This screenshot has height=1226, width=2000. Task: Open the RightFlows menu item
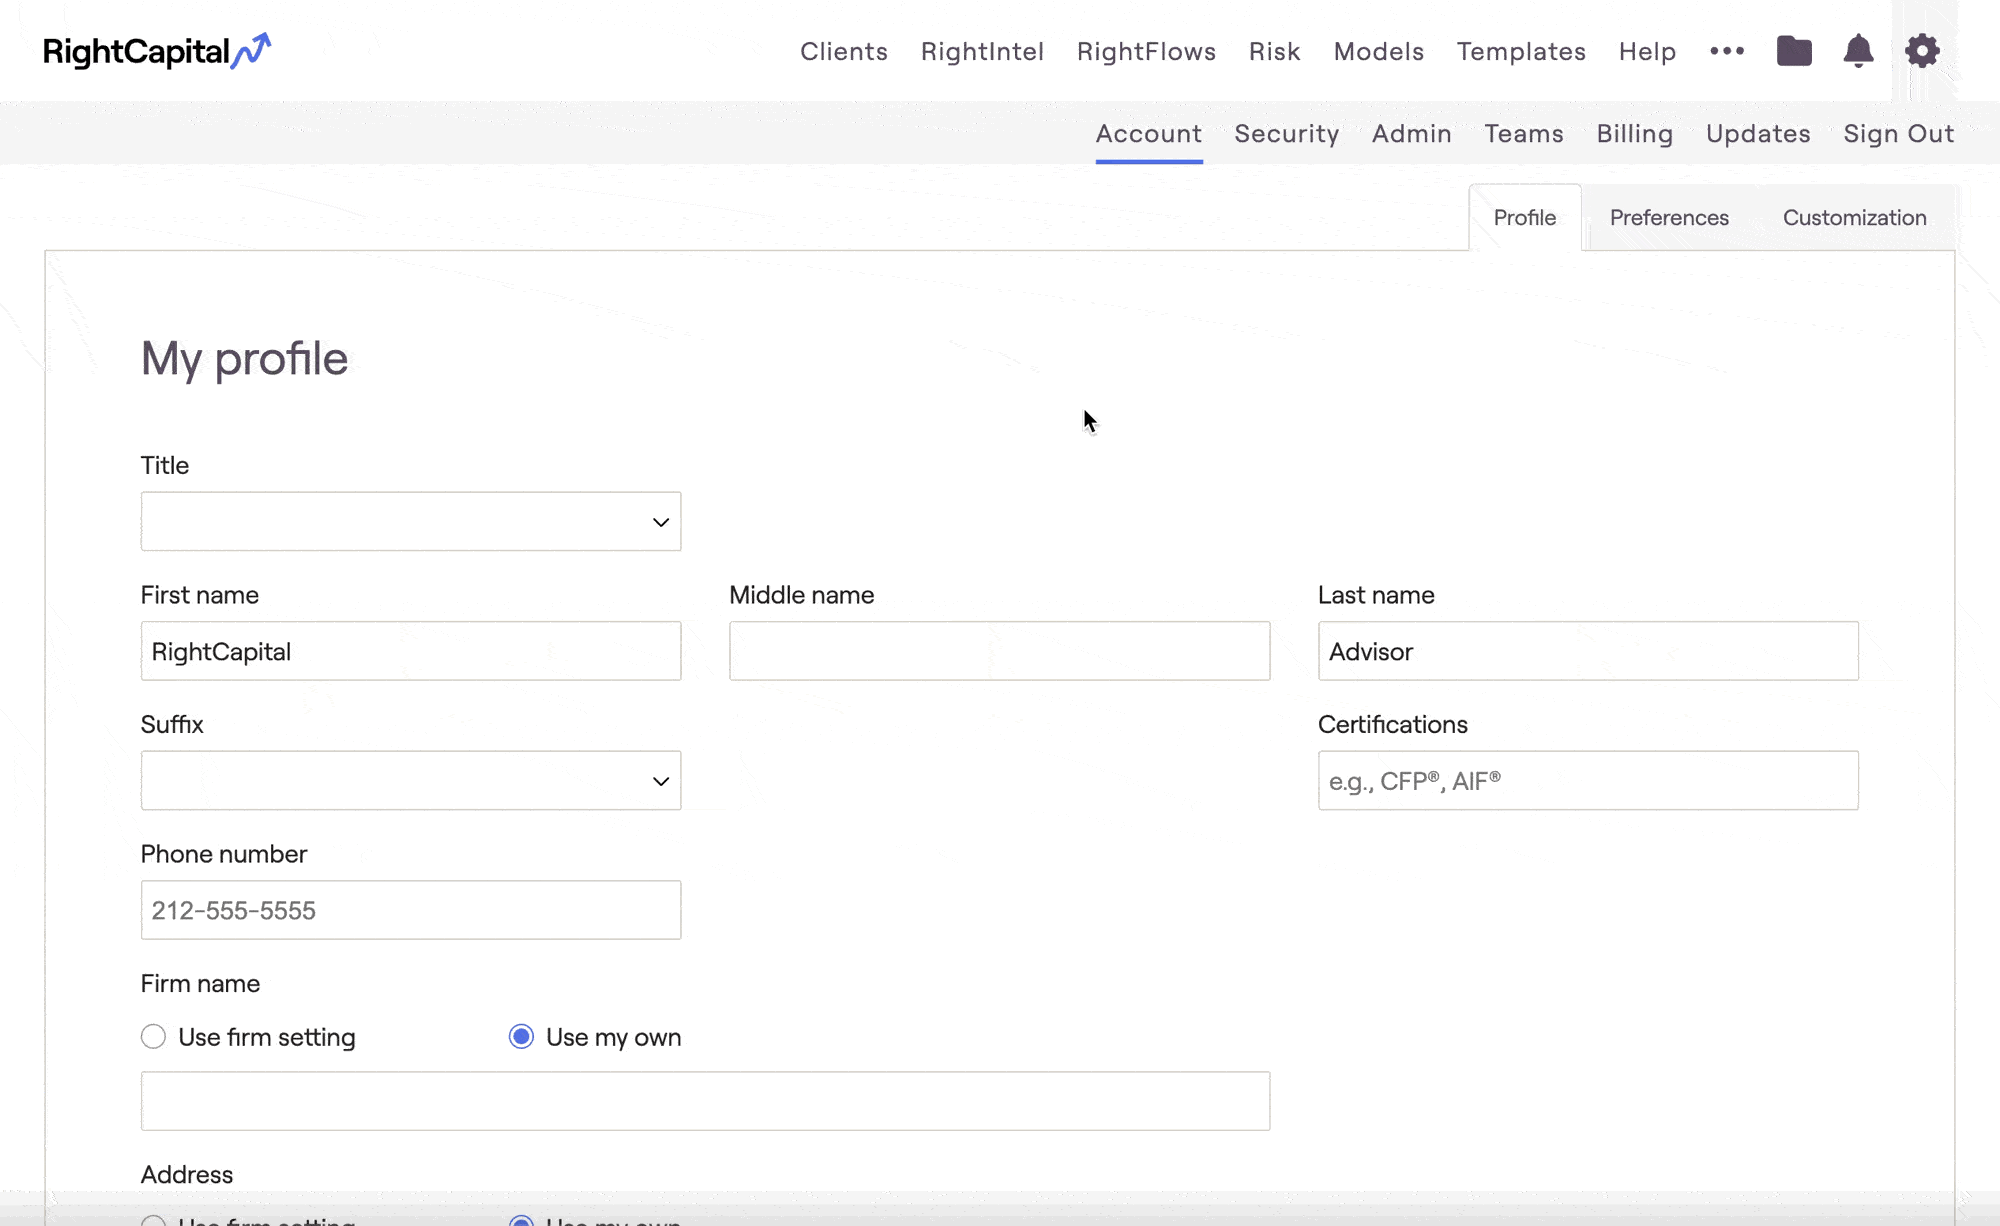click(x=1146, y=51)
